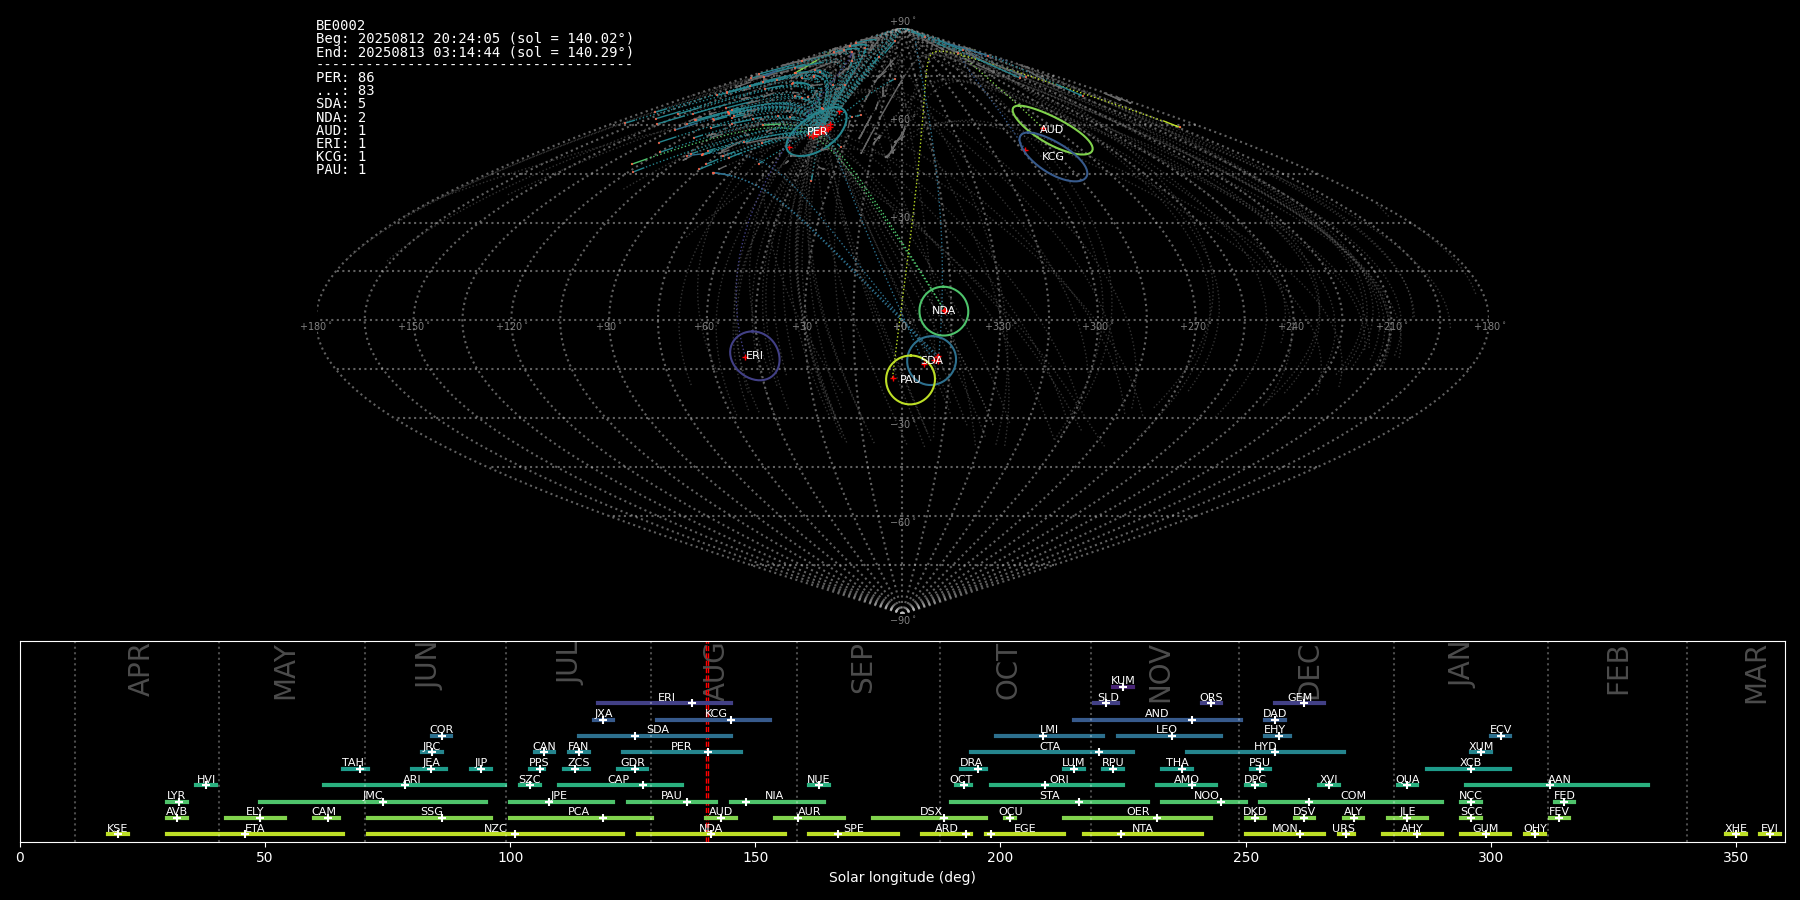Click the FEB month label in timeline
This screenshot has width=1800, height=900.
[1617, 670]
